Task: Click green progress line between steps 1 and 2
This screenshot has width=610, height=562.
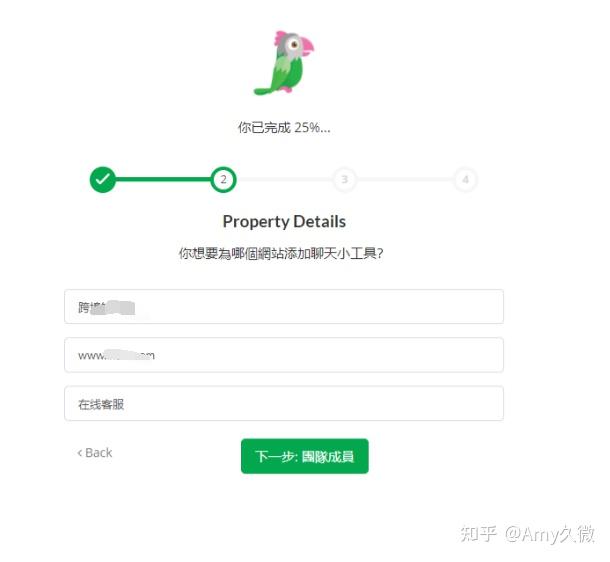Action: (x=163, y=179)
